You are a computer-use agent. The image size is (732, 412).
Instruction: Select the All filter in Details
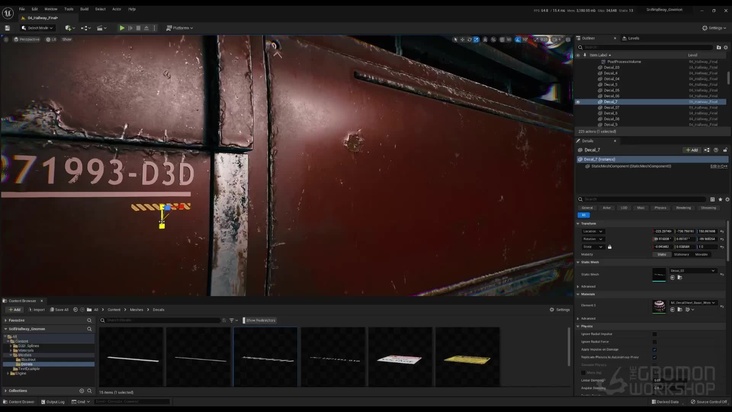tap(584, 215)
